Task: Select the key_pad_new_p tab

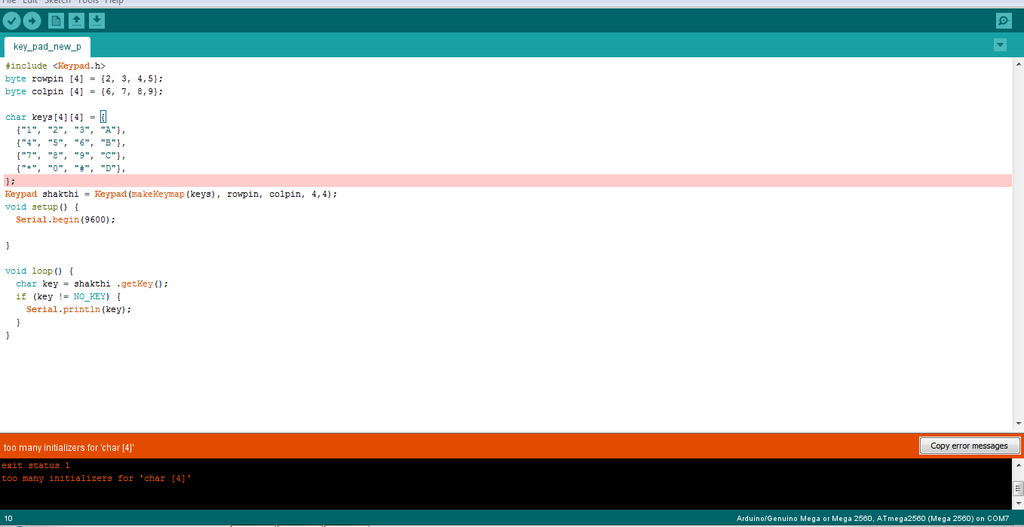Action: [47, 46]
